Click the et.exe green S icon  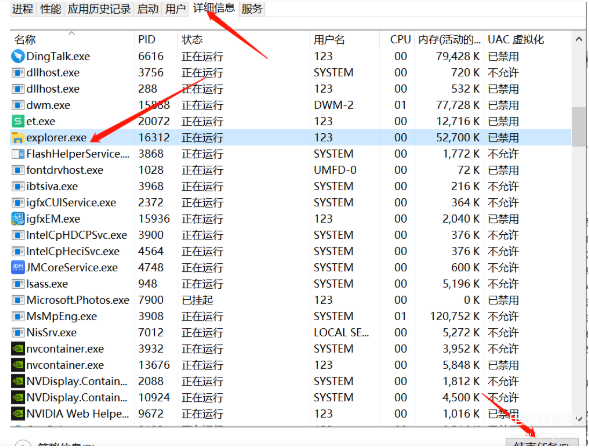tap(18, 121)
